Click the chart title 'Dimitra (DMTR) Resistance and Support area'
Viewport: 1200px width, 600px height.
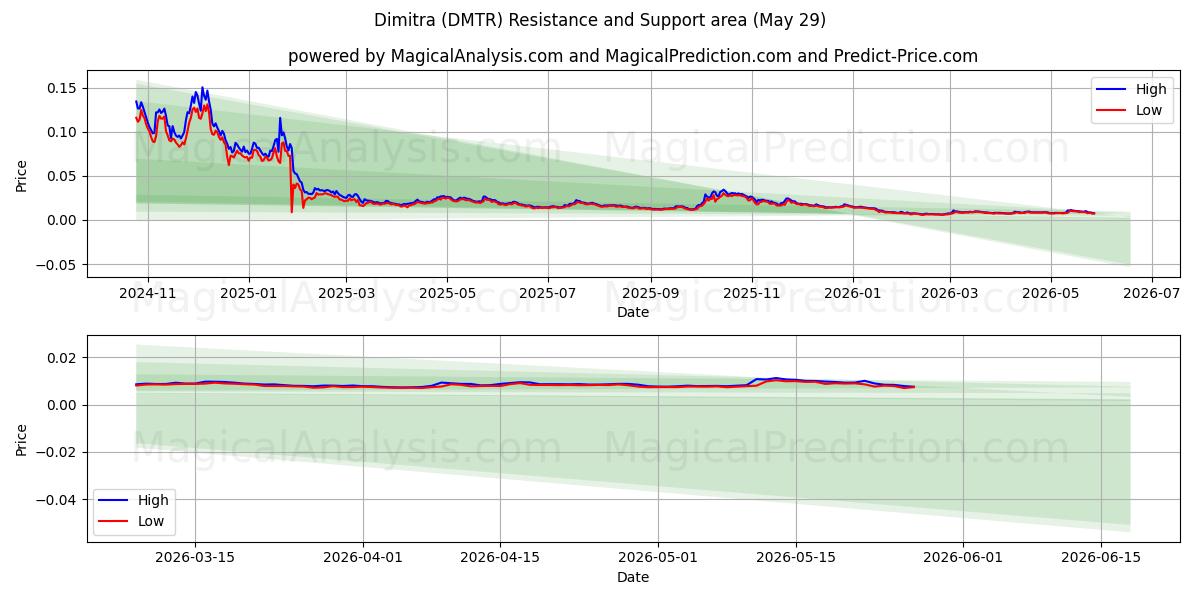599,20
